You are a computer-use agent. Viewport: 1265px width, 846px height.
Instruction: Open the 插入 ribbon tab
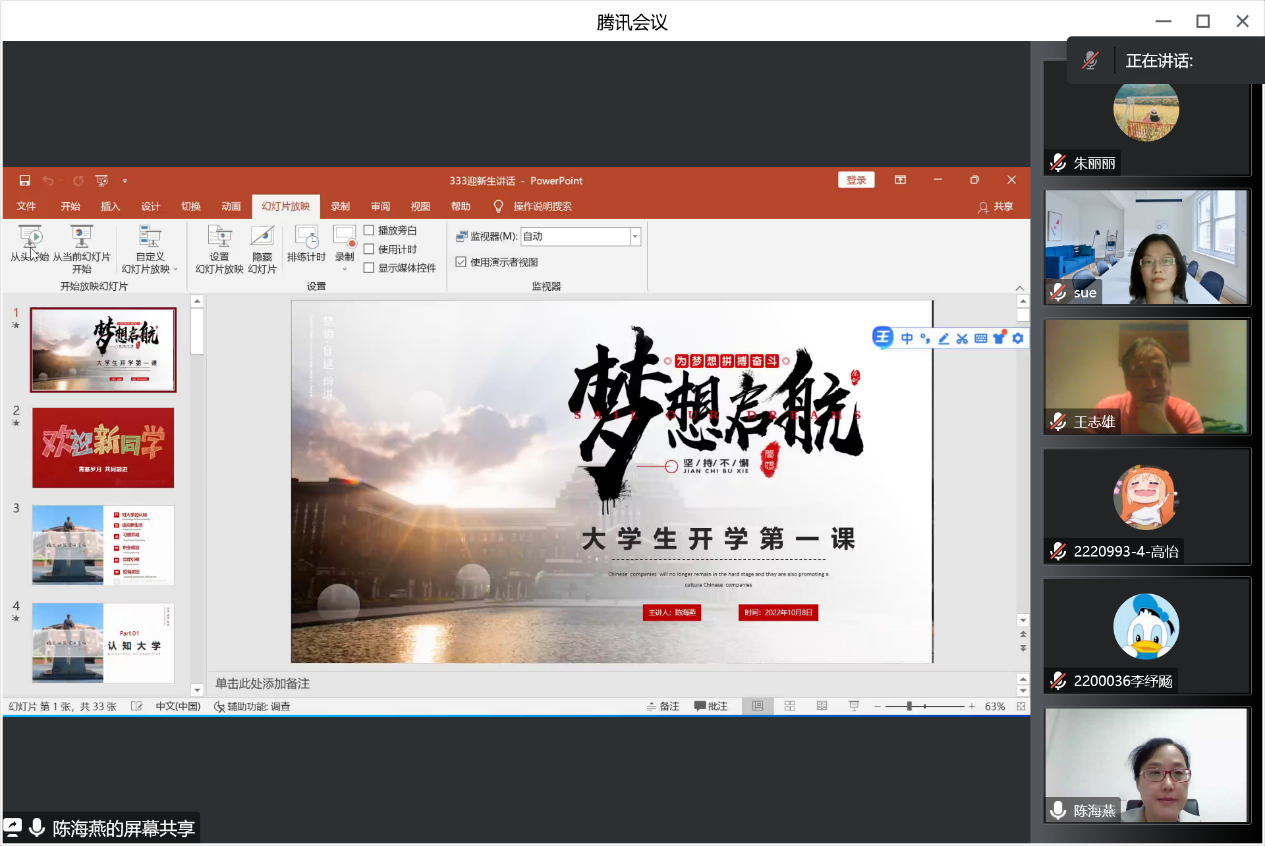[x=110, y=207]
